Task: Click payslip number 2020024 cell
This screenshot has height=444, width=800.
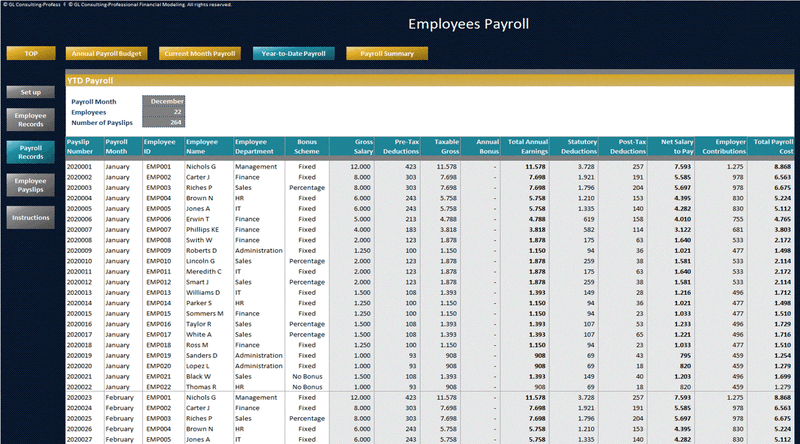Action: click(79, 408)
